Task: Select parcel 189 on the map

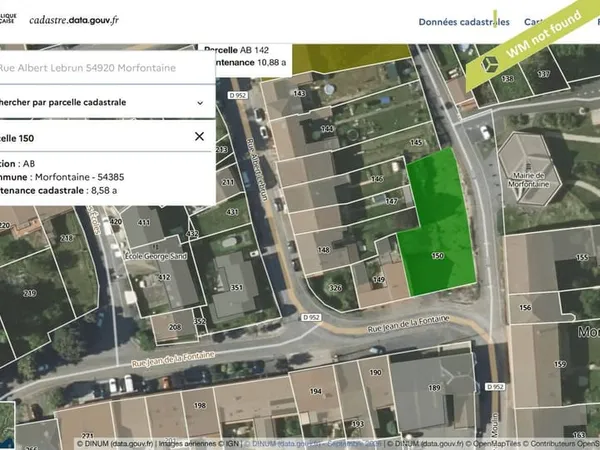Action: coord(434,388)
